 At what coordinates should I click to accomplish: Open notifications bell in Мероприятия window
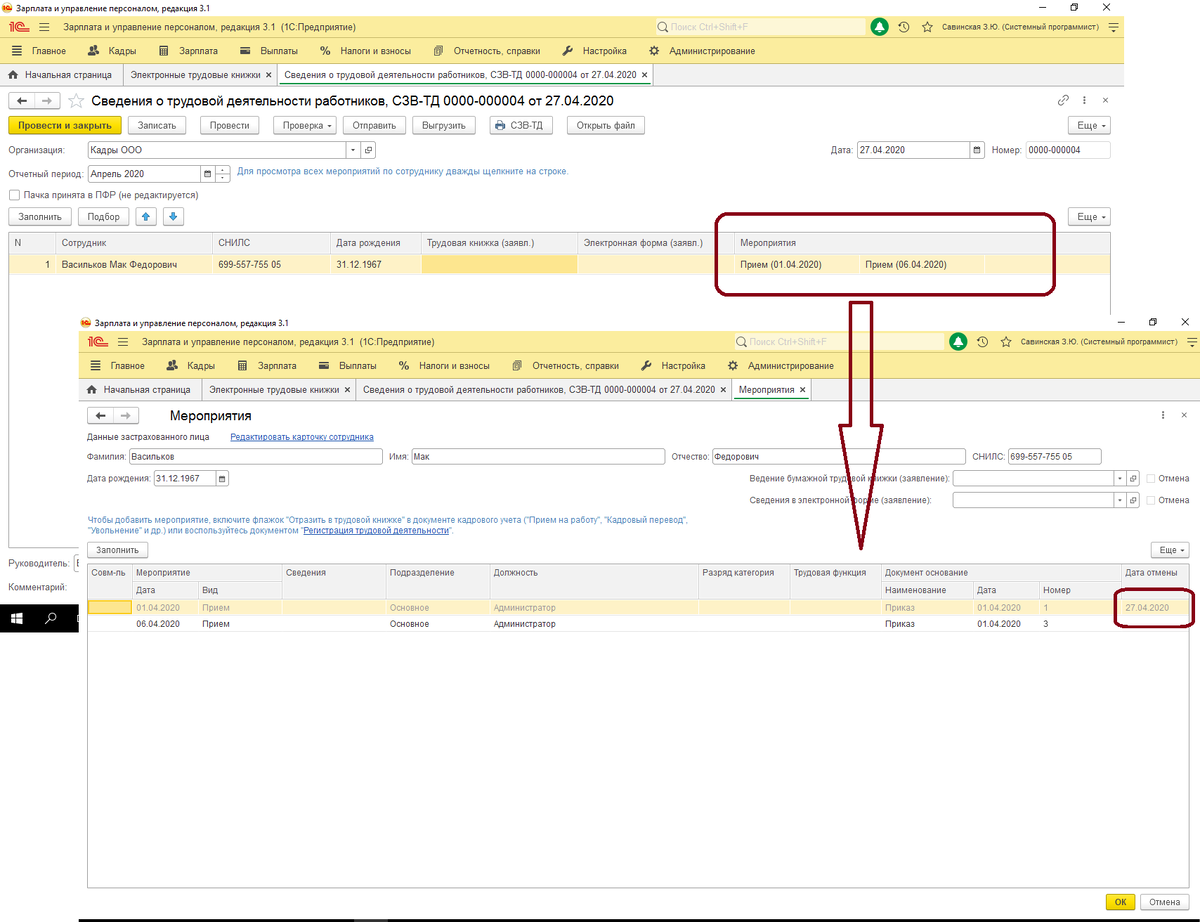point(958,342)
